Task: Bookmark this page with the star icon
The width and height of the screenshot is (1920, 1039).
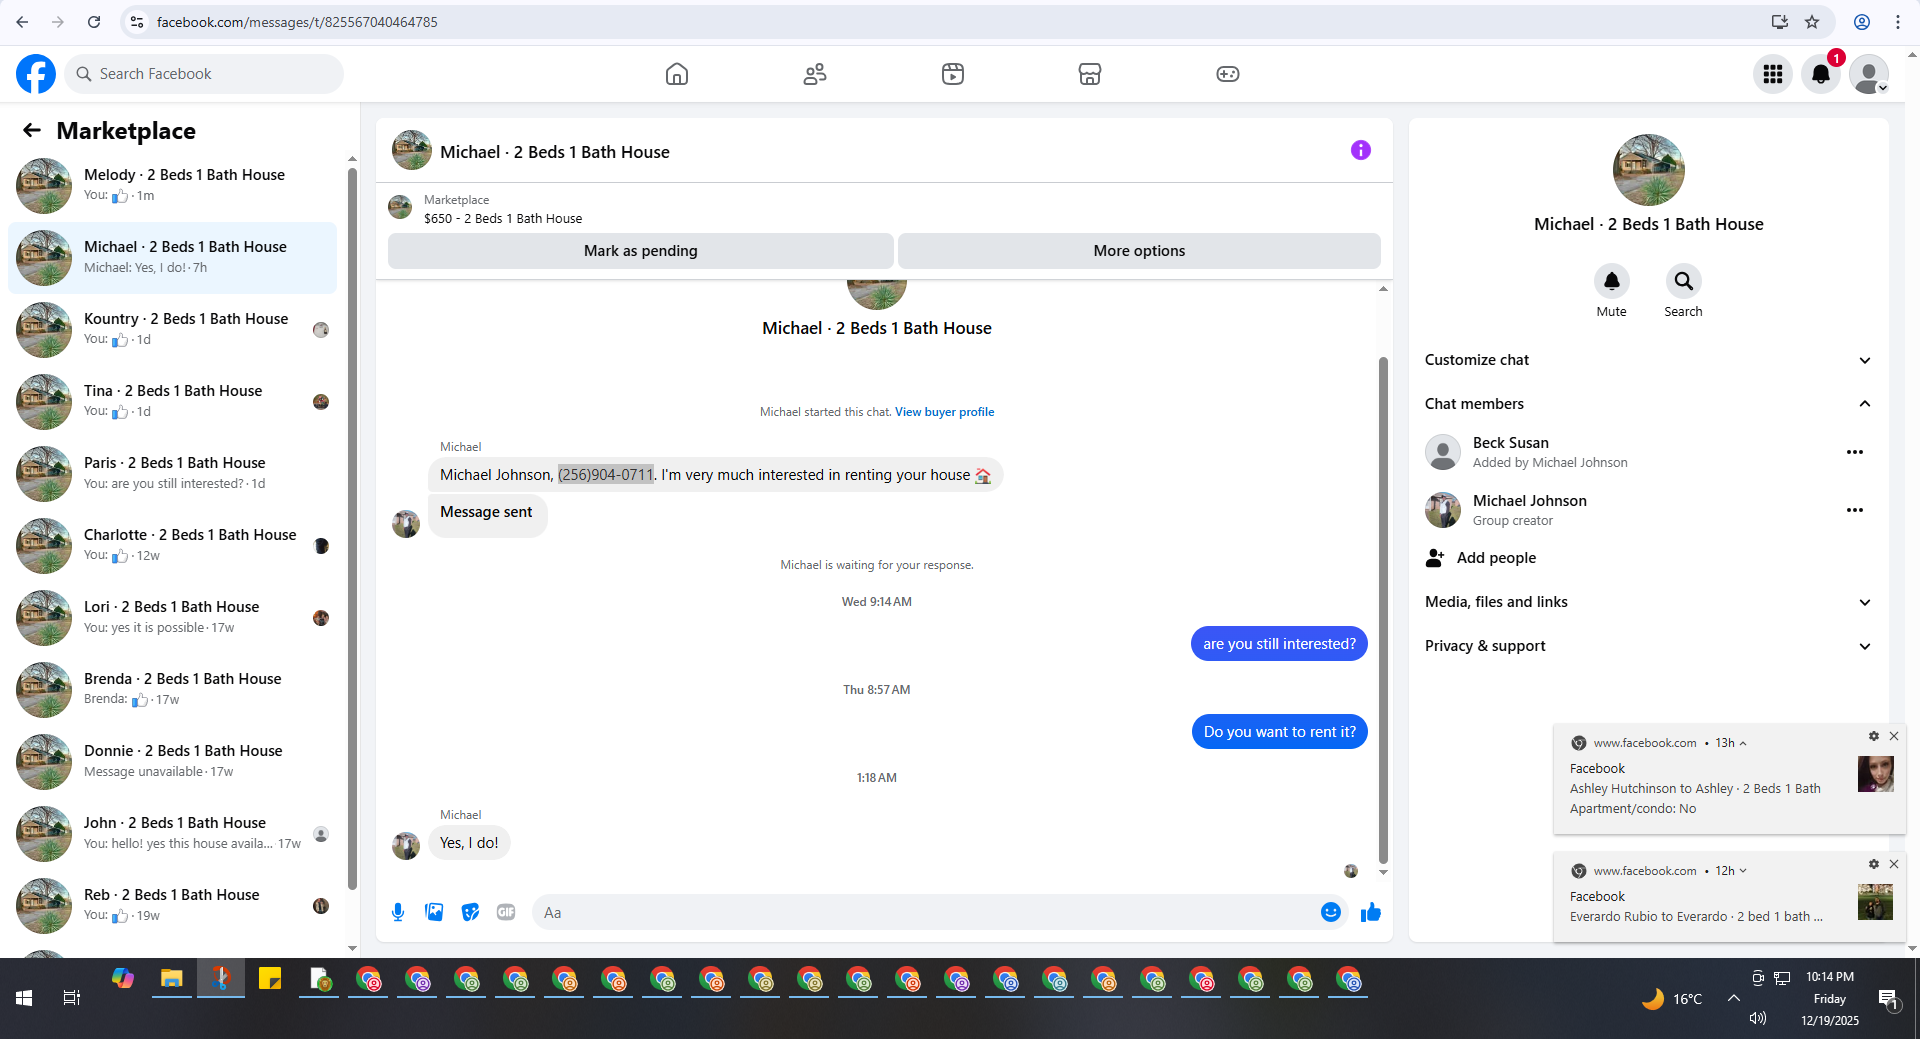Action: (x=1812, y=22)
